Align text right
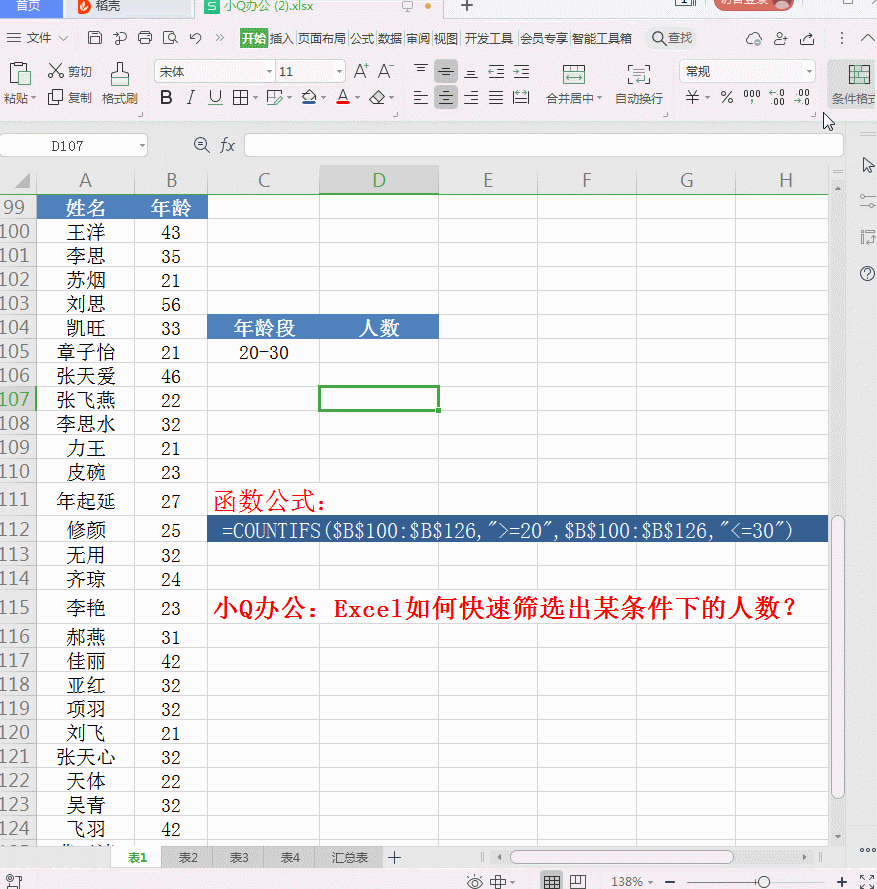The image size is (877, 889). coord(471,98)
